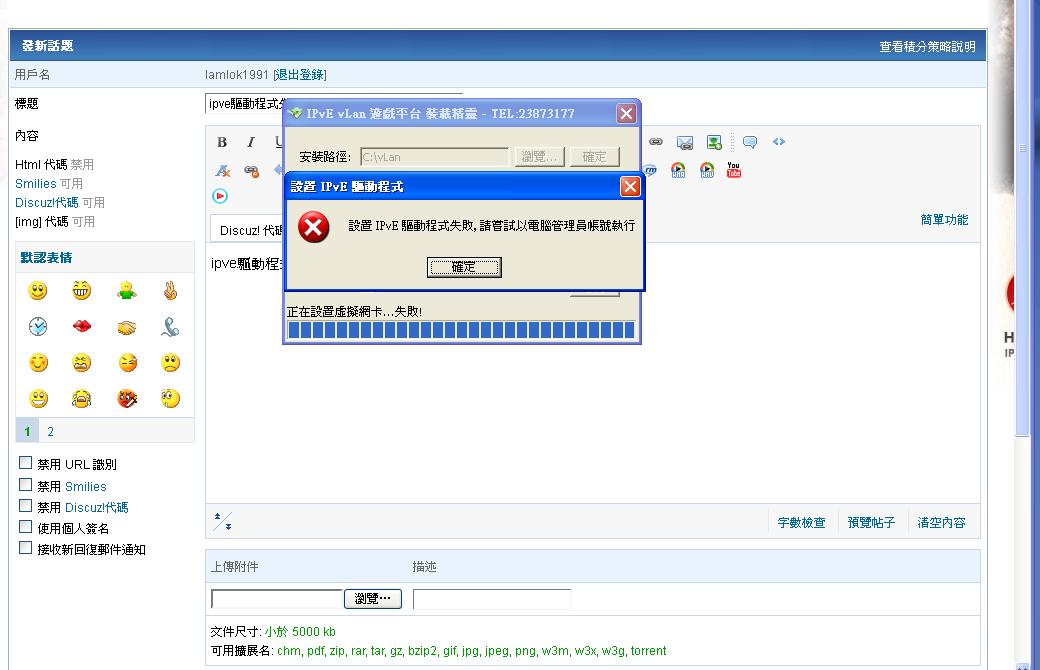Enable the 禁用 URL 識別 checkbox
Image resolution: width=1040 pixels, height=670 pixels.
coord(26,463)
